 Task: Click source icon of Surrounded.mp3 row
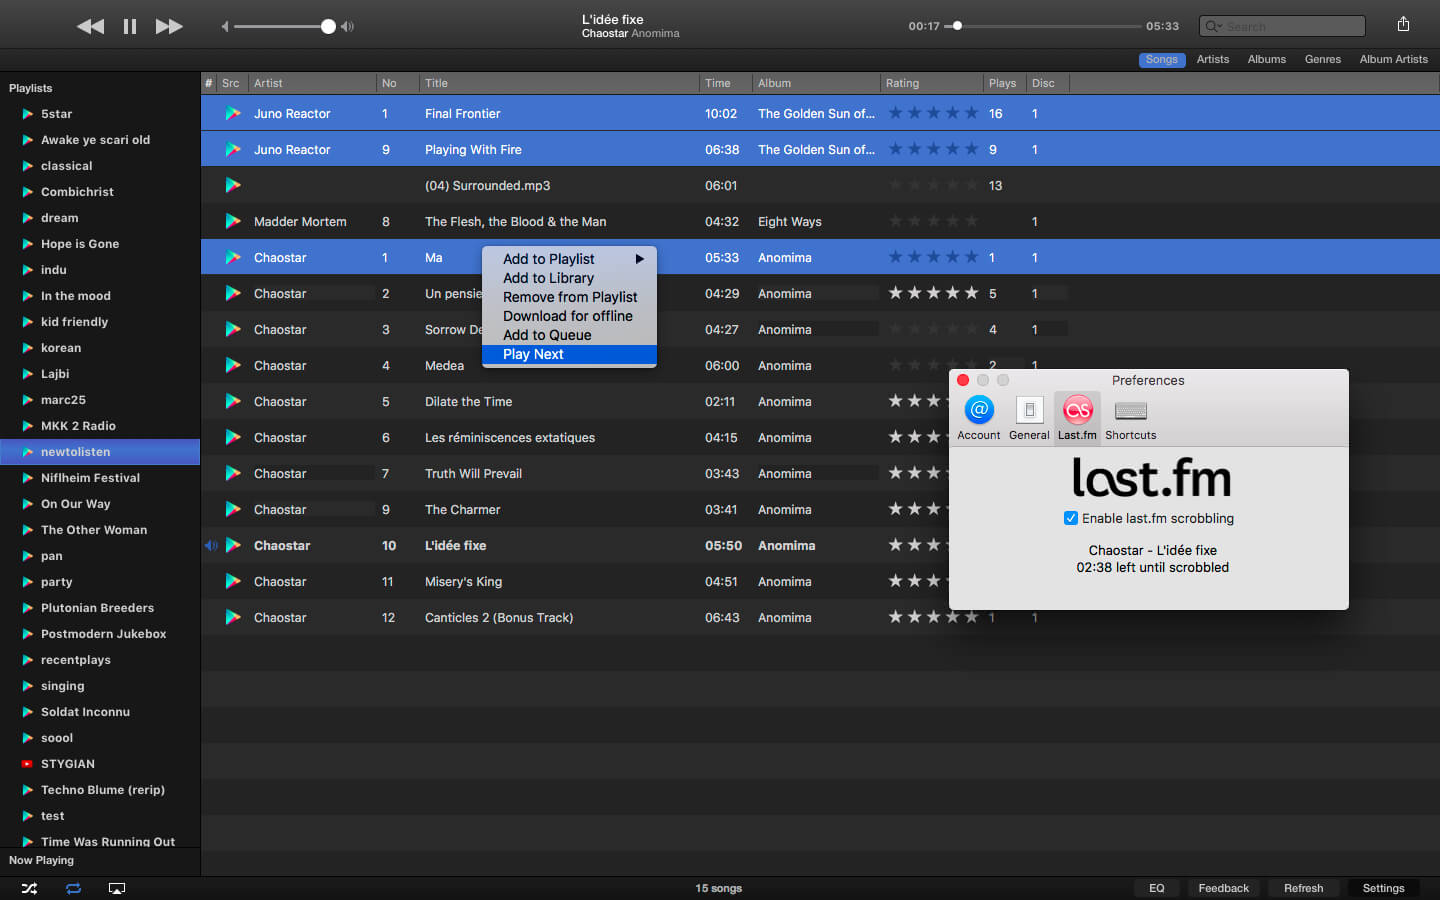coord(233,185)
